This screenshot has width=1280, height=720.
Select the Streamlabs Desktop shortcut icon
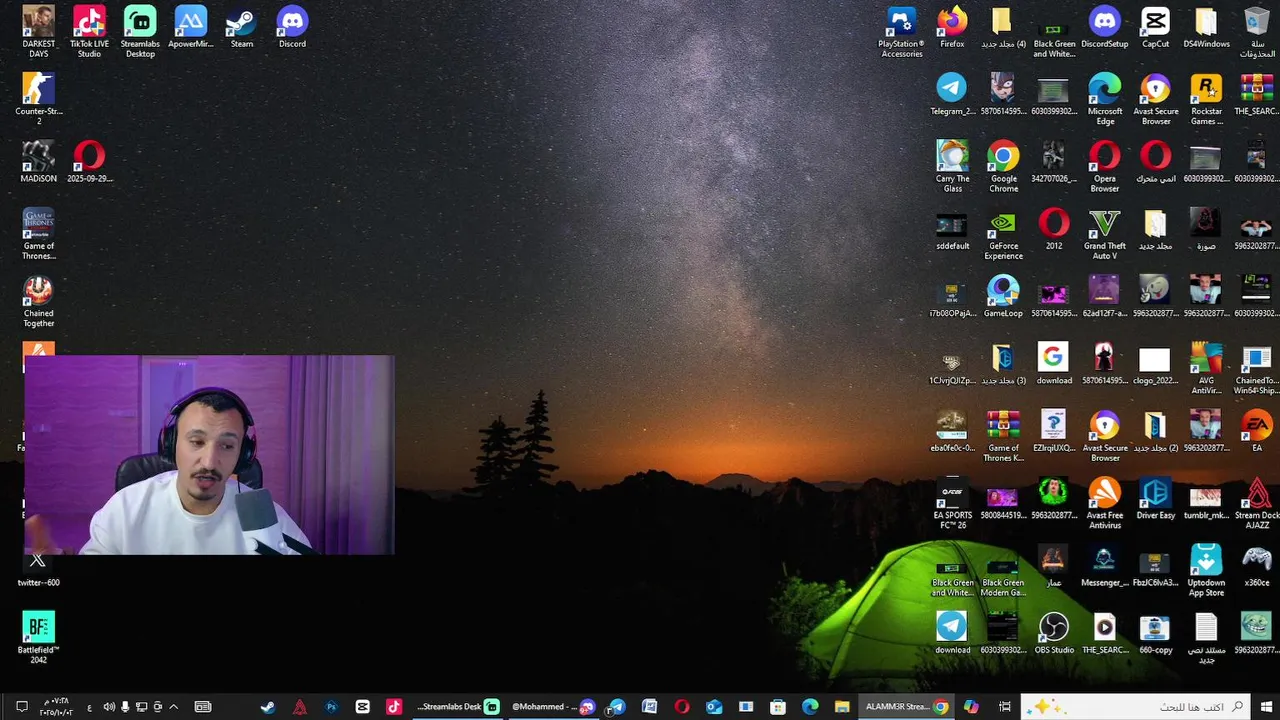140,32
